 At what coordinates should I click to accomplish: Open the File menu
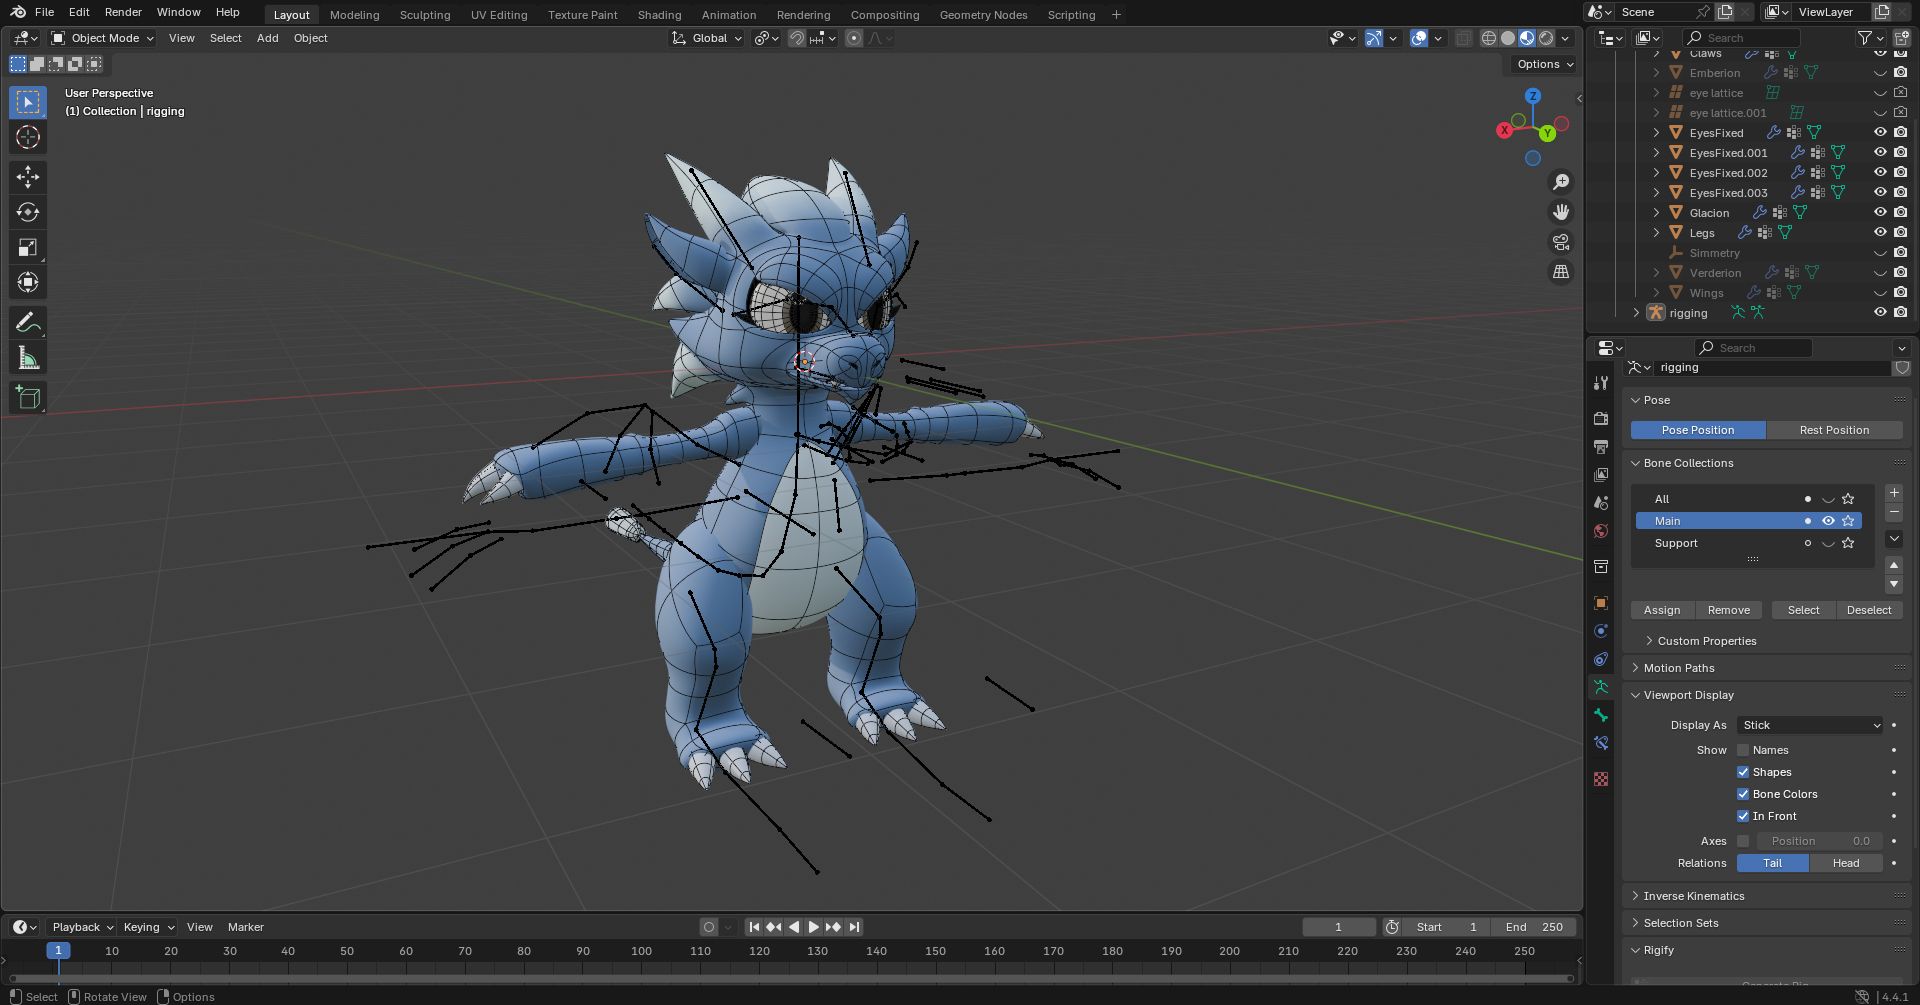(44, 12)
